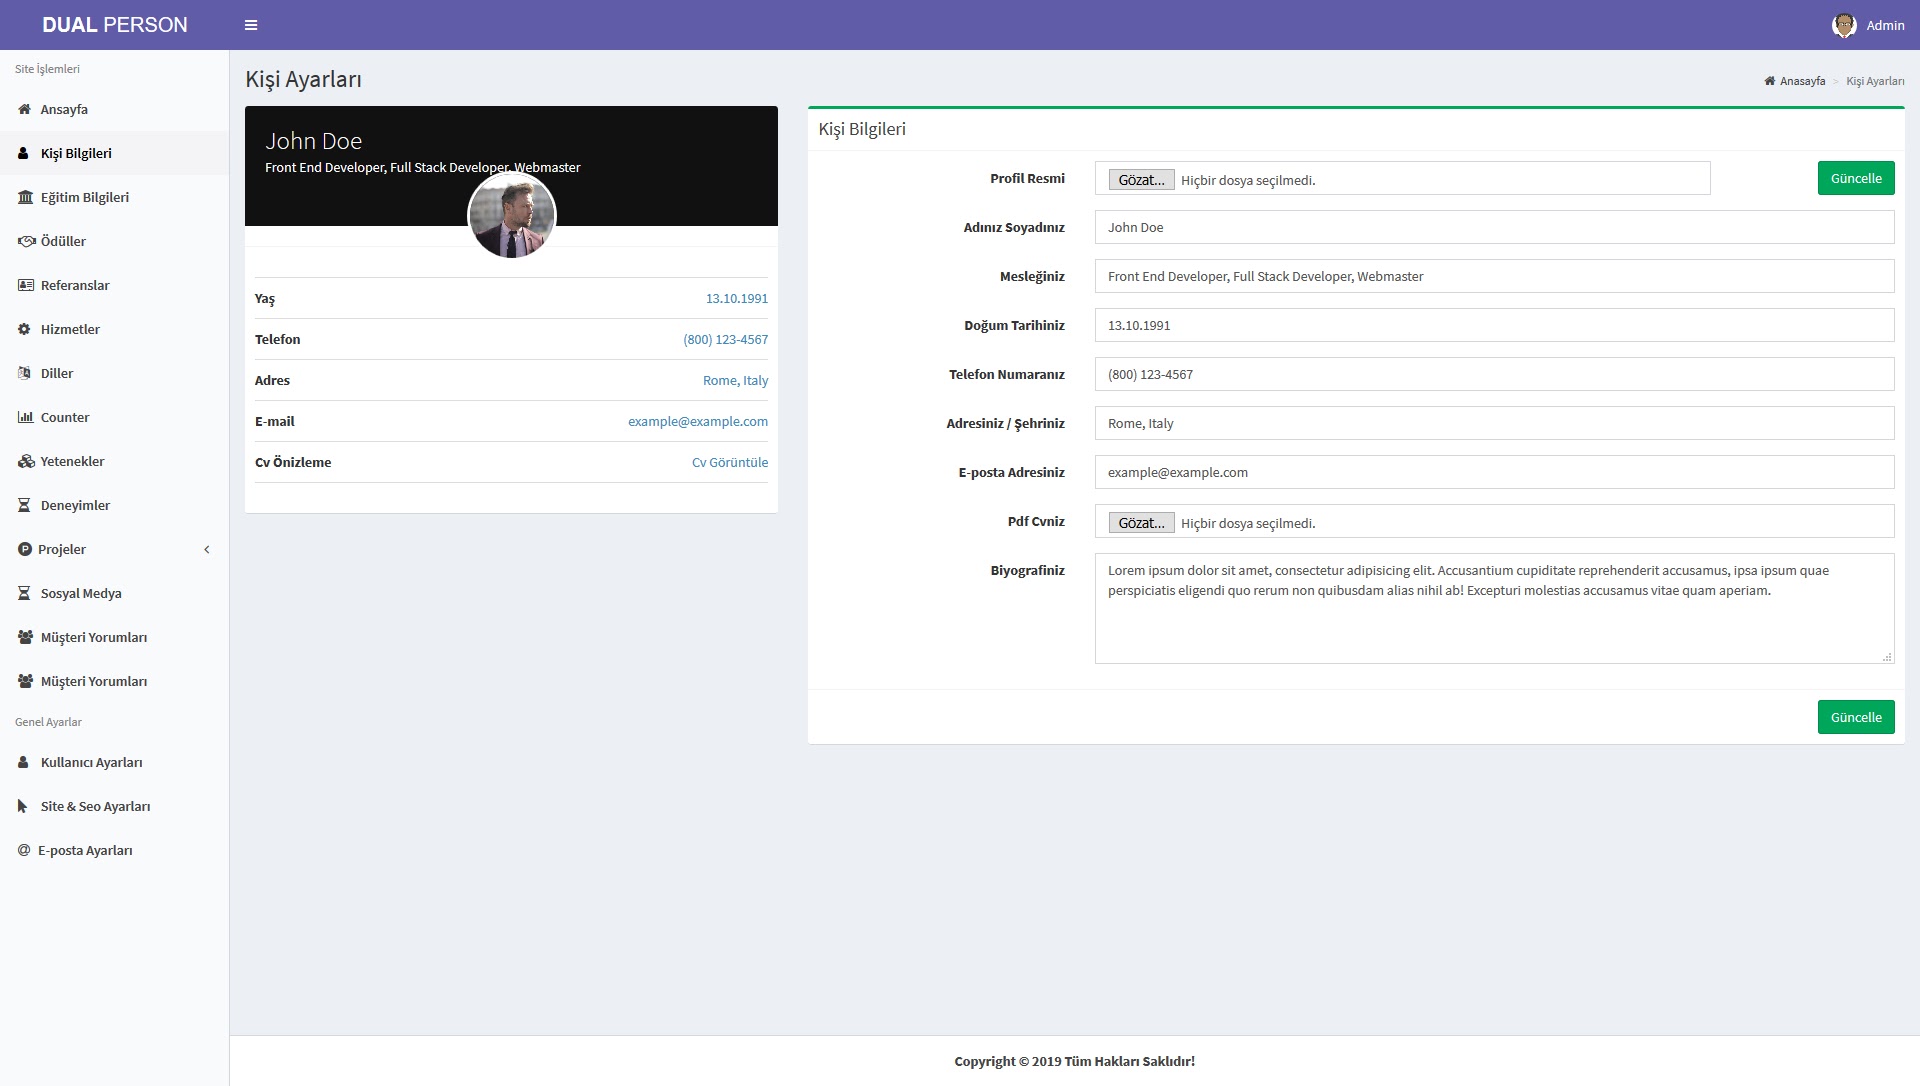Click the at-sign icon for E-posta Ayarları

tap(24, 850)
